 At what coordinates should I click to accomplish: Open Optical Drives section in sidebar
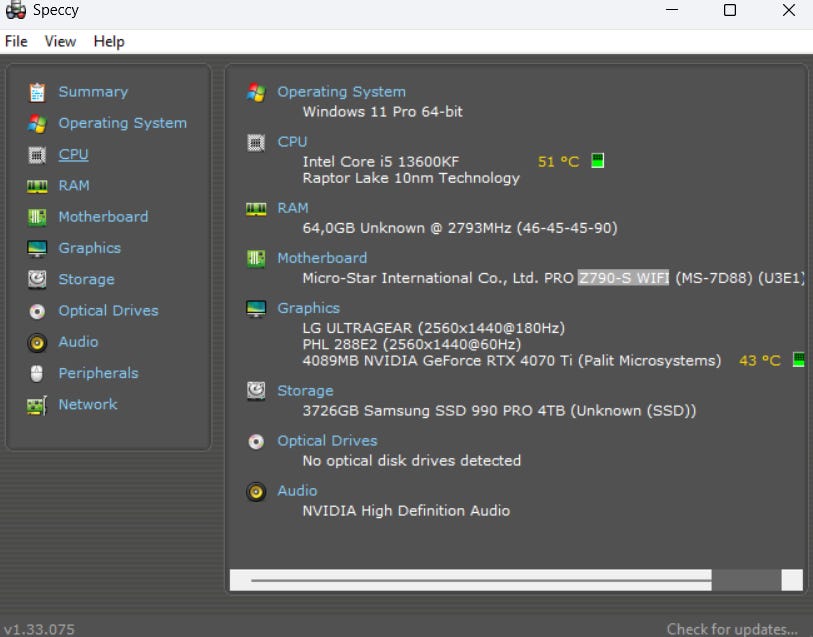tap(108, 310)
